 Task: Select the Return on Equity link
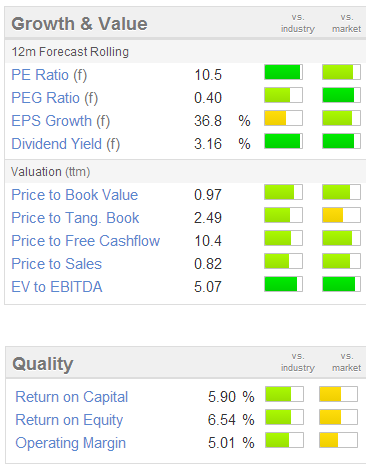pyautogui.click(x=69, y=420)
